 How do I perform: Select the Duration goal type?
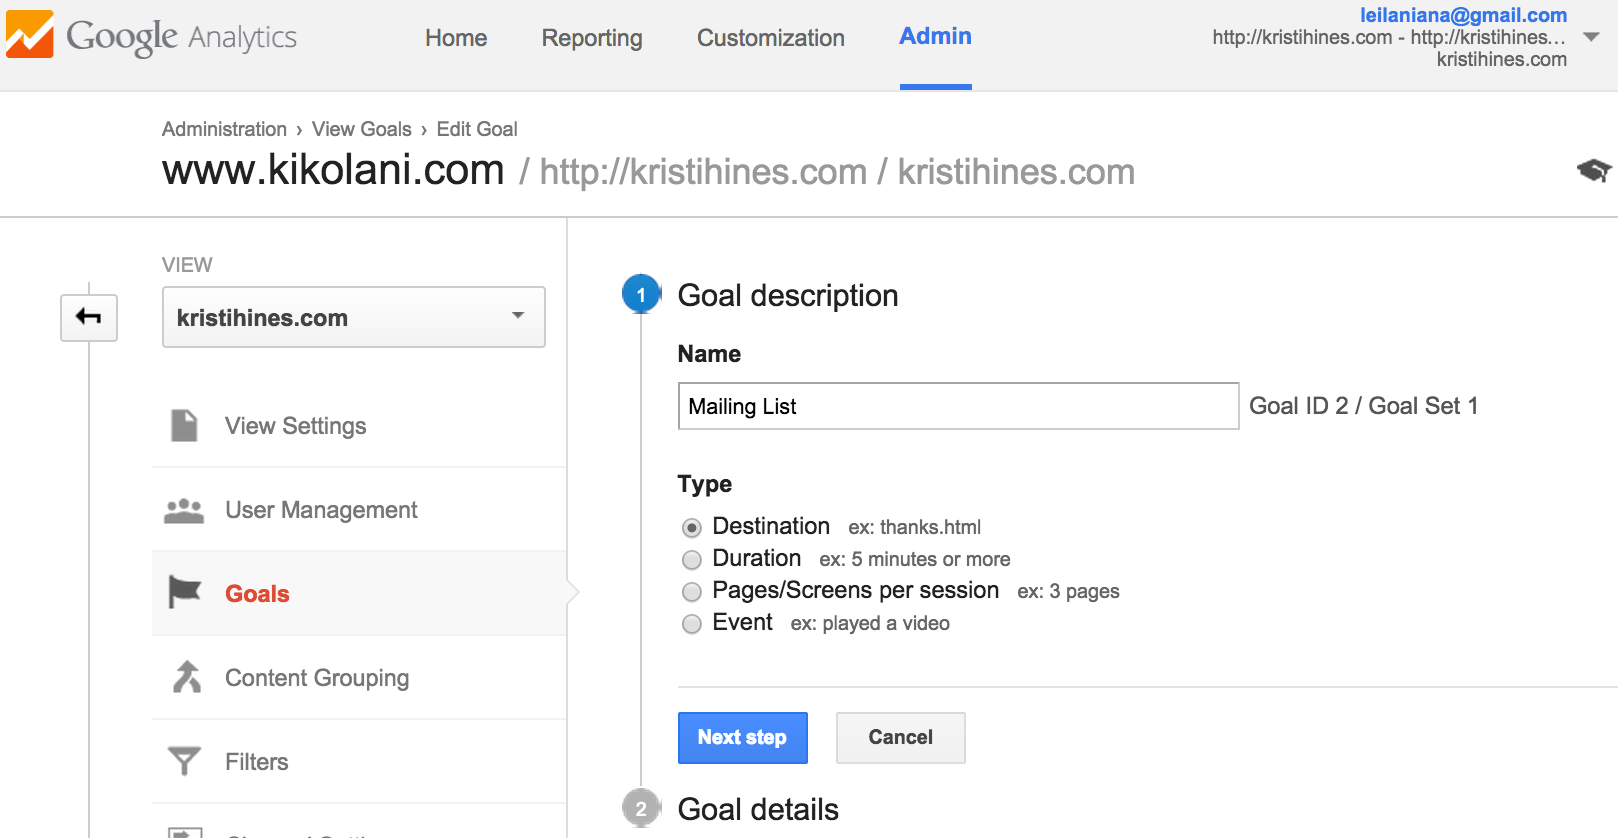click(692, 559)
